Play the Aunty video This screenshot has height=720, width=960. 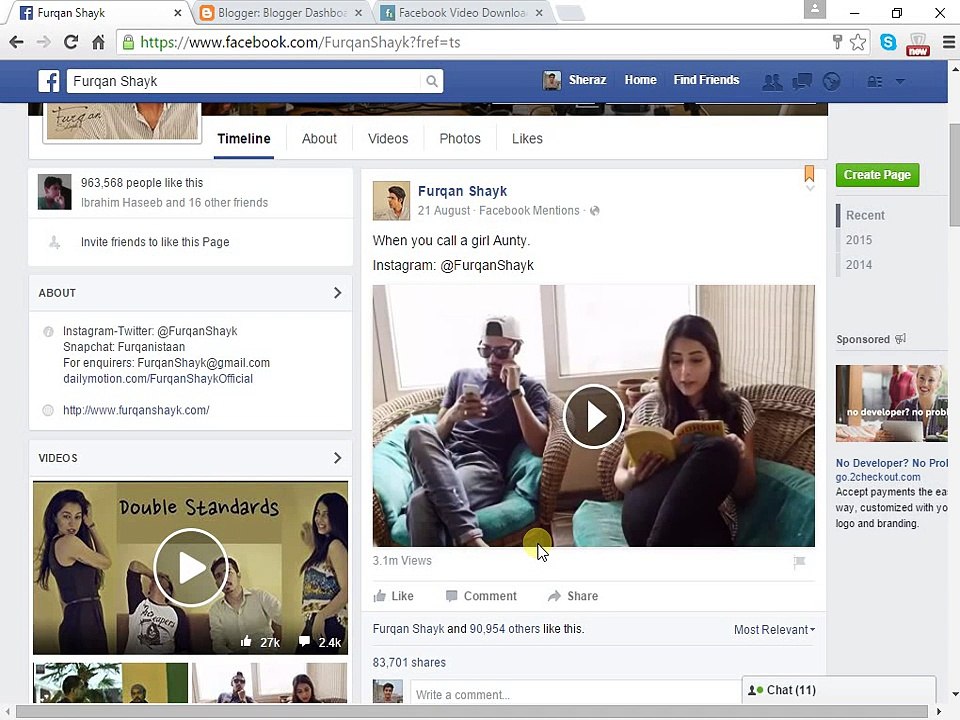(593, 416)
